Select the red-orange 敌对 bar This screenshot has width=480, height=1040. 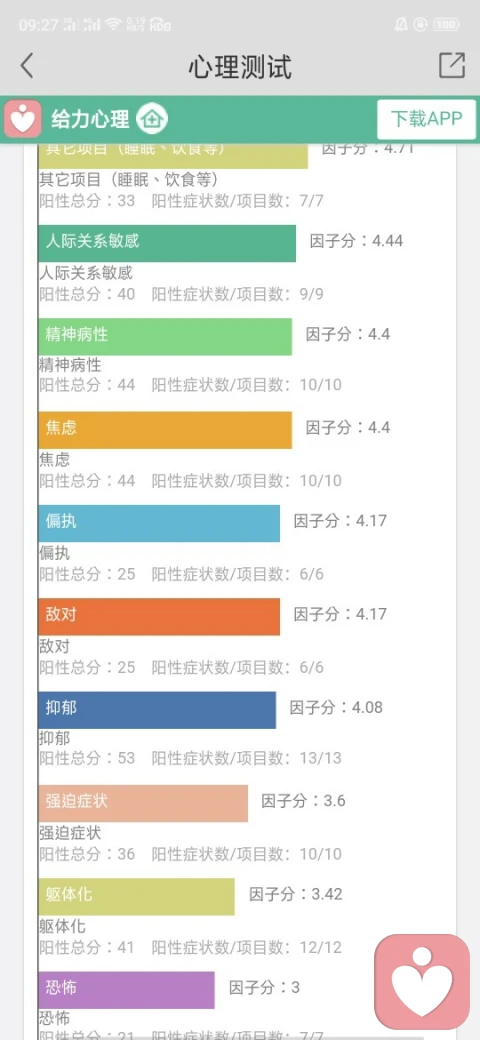click(x=159, y=617)
